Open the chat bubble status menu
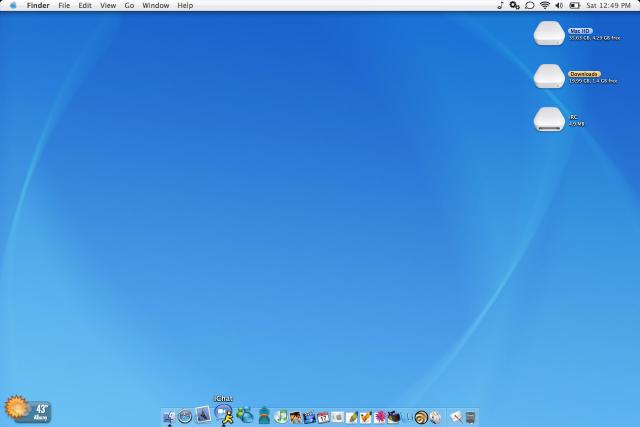This screenshot has height=427, width=640. [530, 5]
